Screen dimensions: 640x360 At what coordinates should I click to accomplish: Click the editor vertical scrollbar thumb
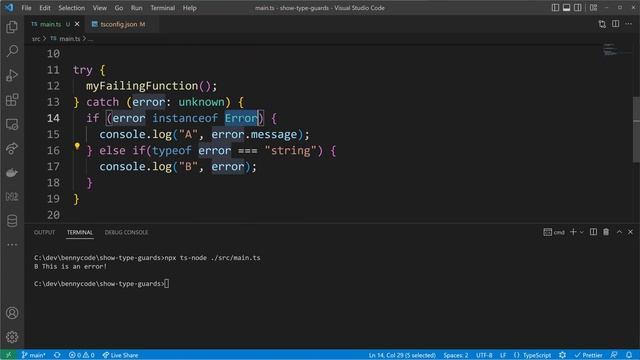tap(636, 129)
